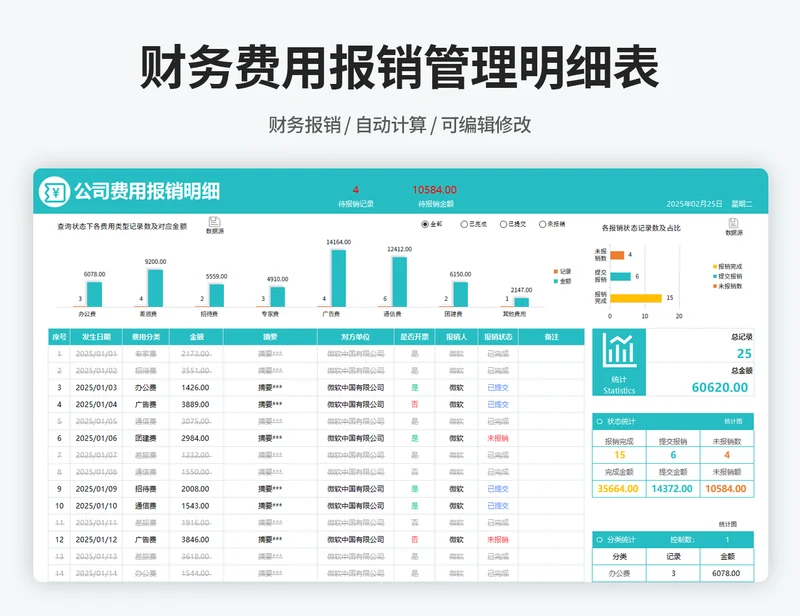The height and width of the screenshot is (616, 800).
Task: Click circle bullet in 状态统计 header
Action: 599,422
